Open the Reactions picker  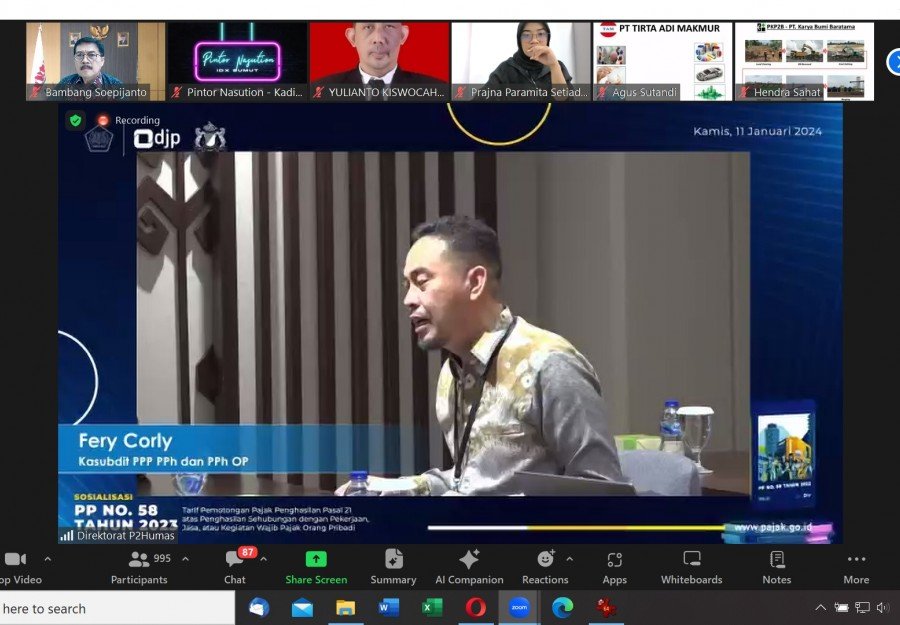coord(545,566)
